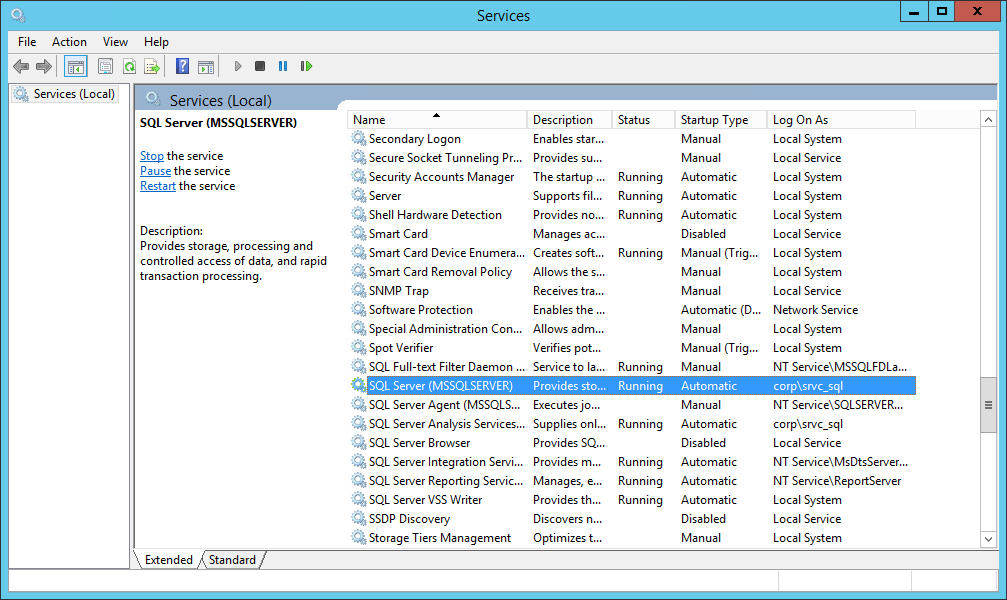Image resolution: width=1007 pixels, height=600 pixels.
Task: Select the SQL Full-text Filter Daemon row
Action: tap(633, 367)
